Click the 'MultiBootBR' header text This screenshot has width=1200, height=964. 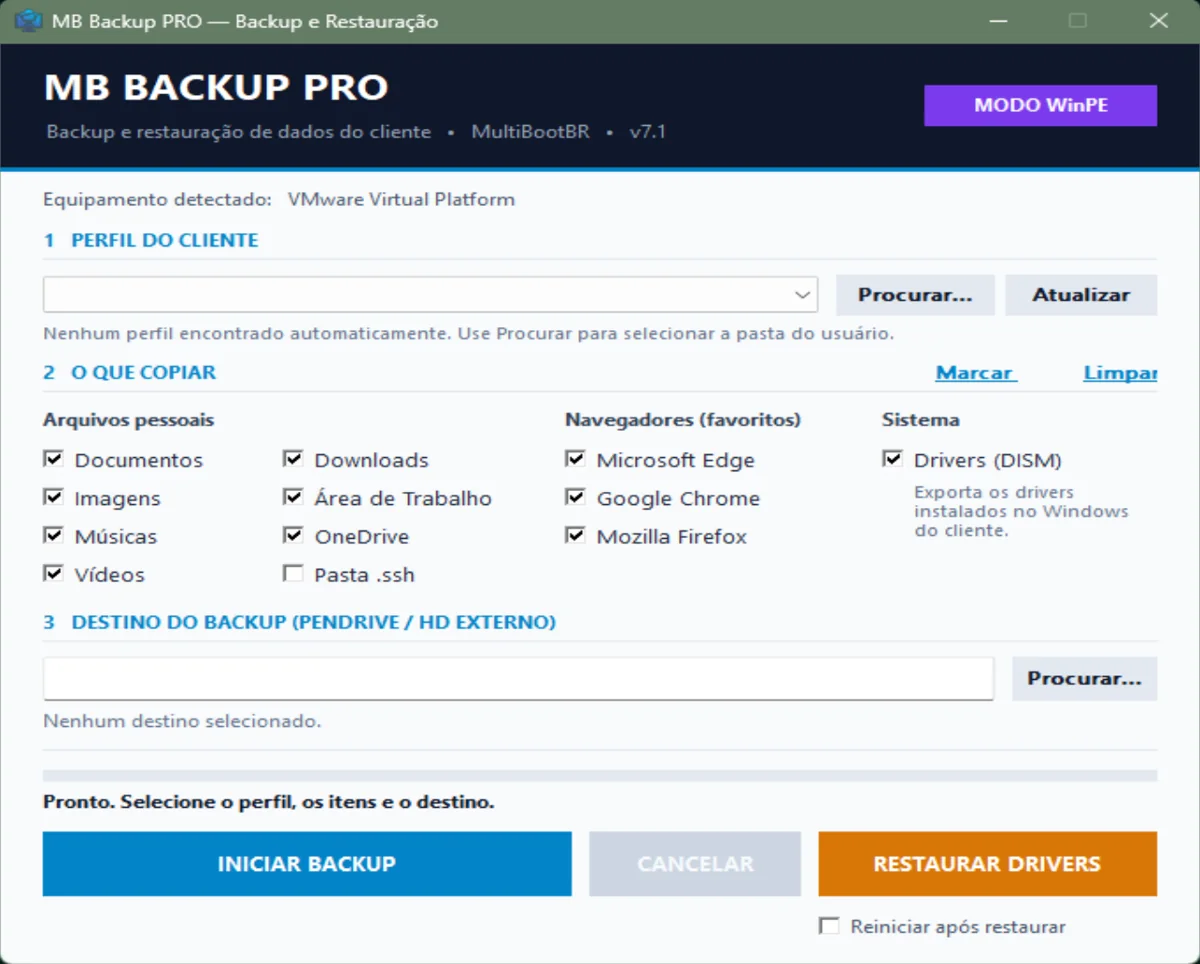click(530, 132)
